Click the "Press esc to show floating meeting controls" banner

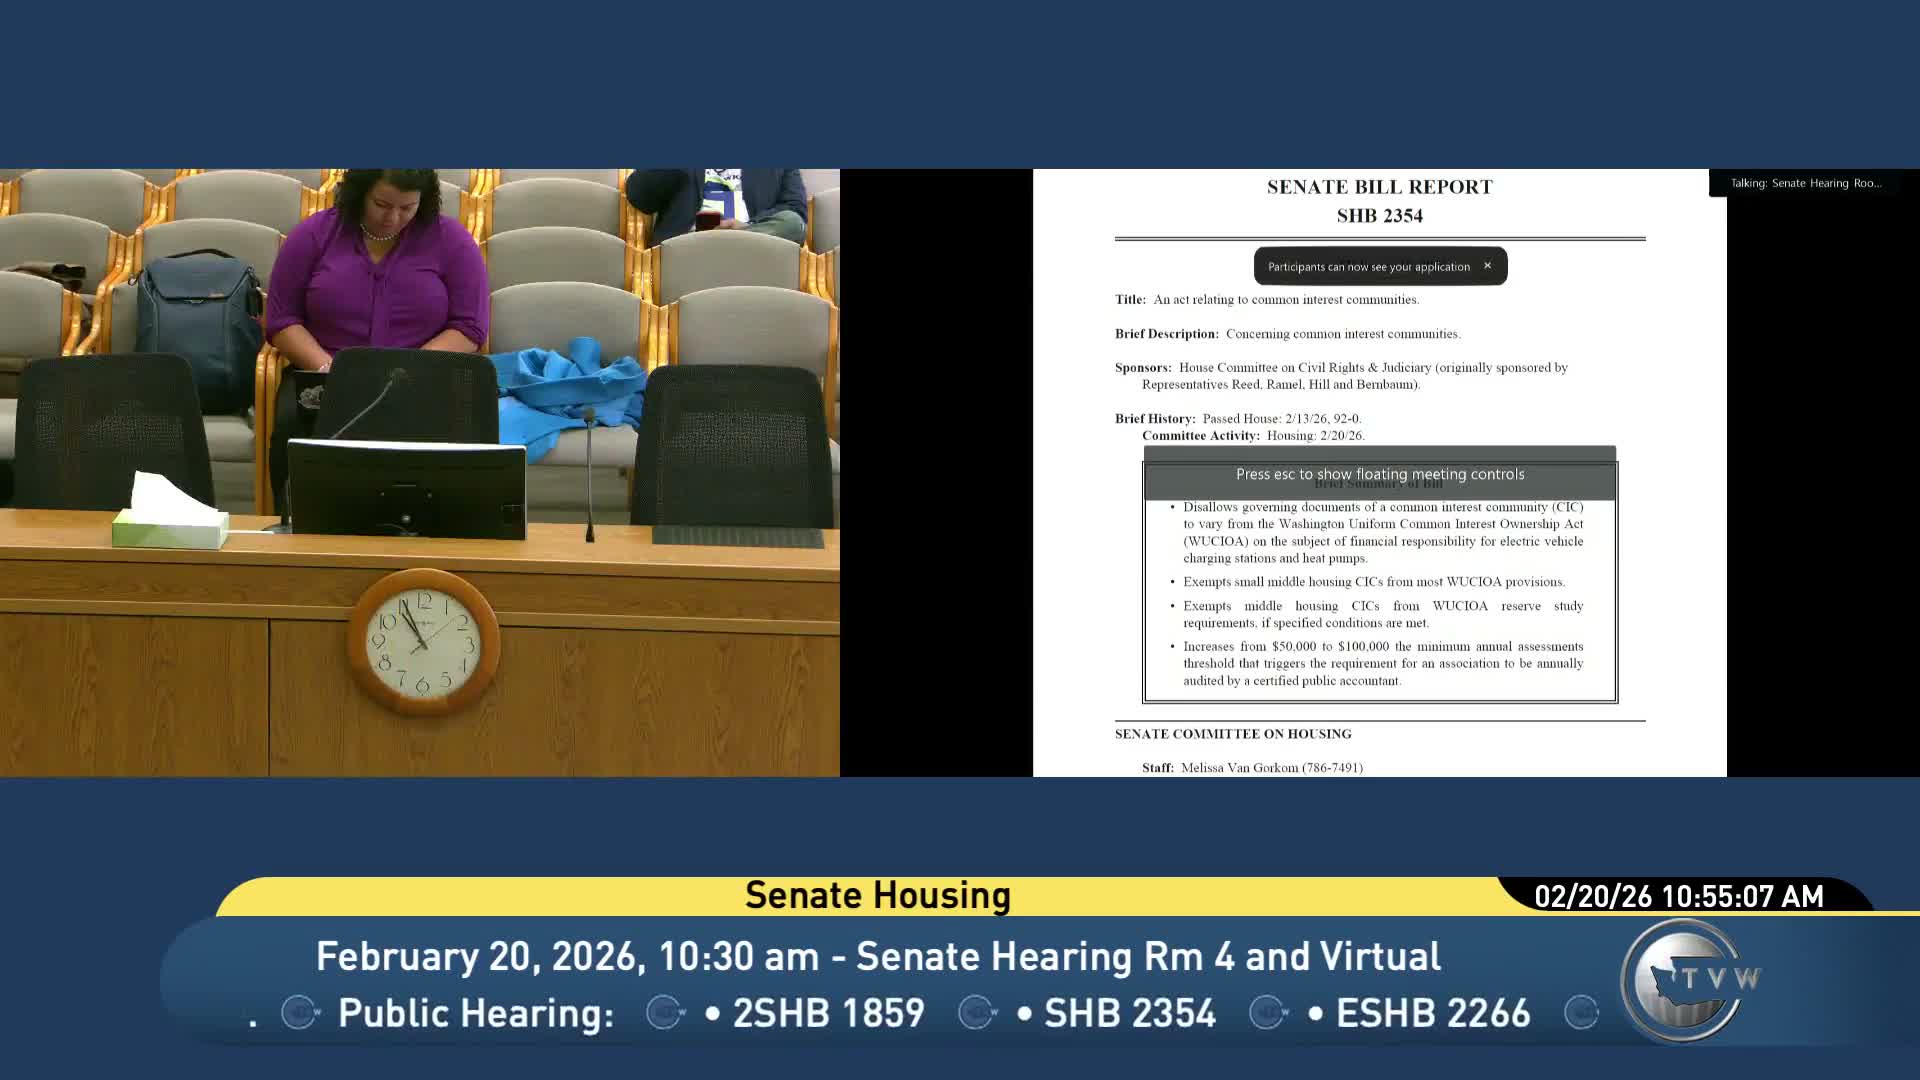coord(1380,474)
